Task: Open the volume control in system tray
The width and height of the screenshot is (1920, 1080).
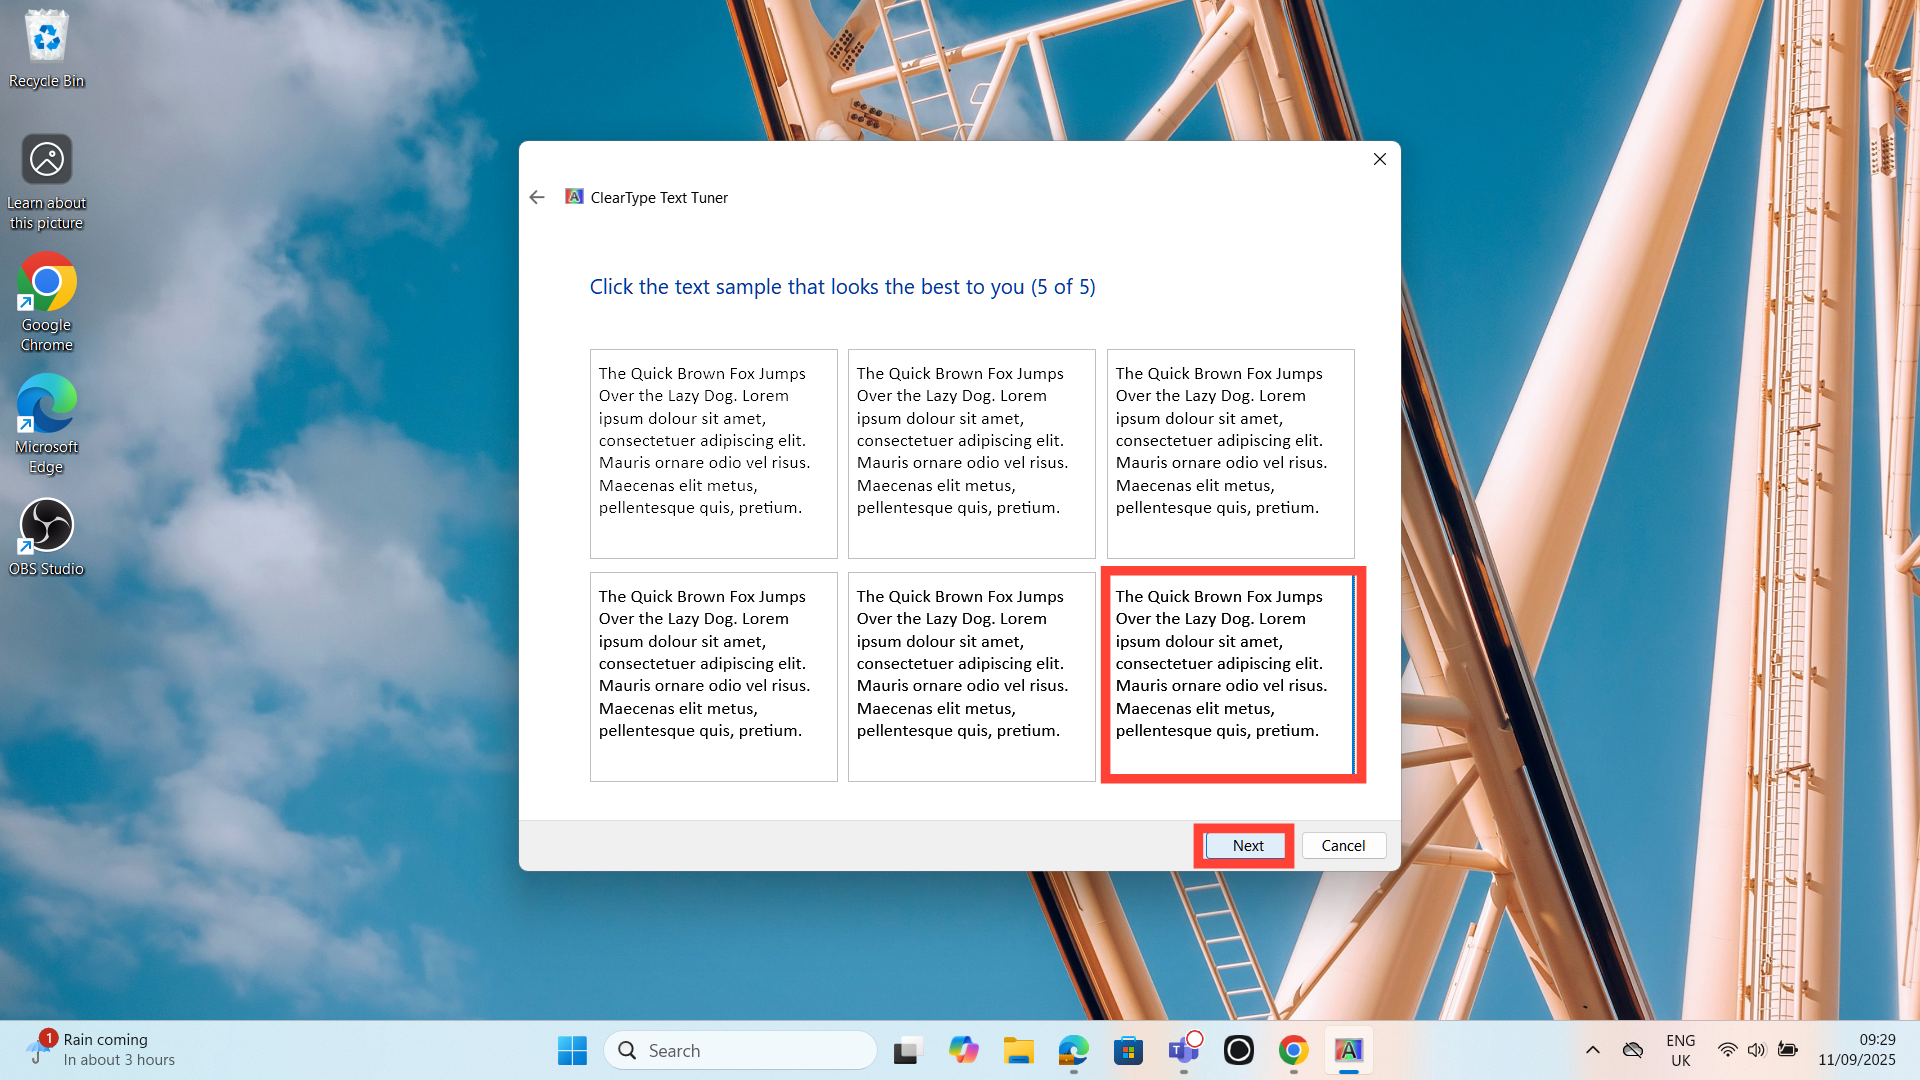Action: click(1756, 1050)
